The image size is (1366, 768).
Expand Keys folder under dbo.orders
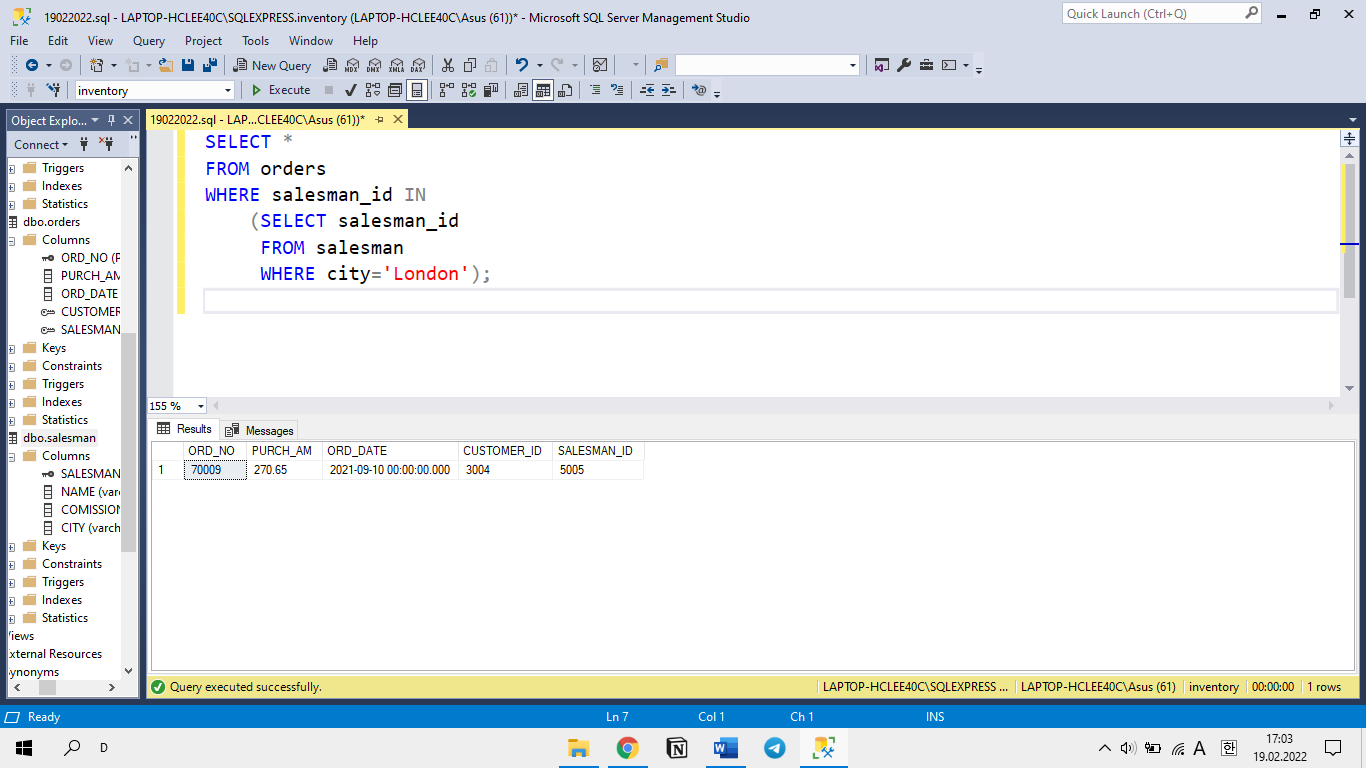[x=12, y=348]
